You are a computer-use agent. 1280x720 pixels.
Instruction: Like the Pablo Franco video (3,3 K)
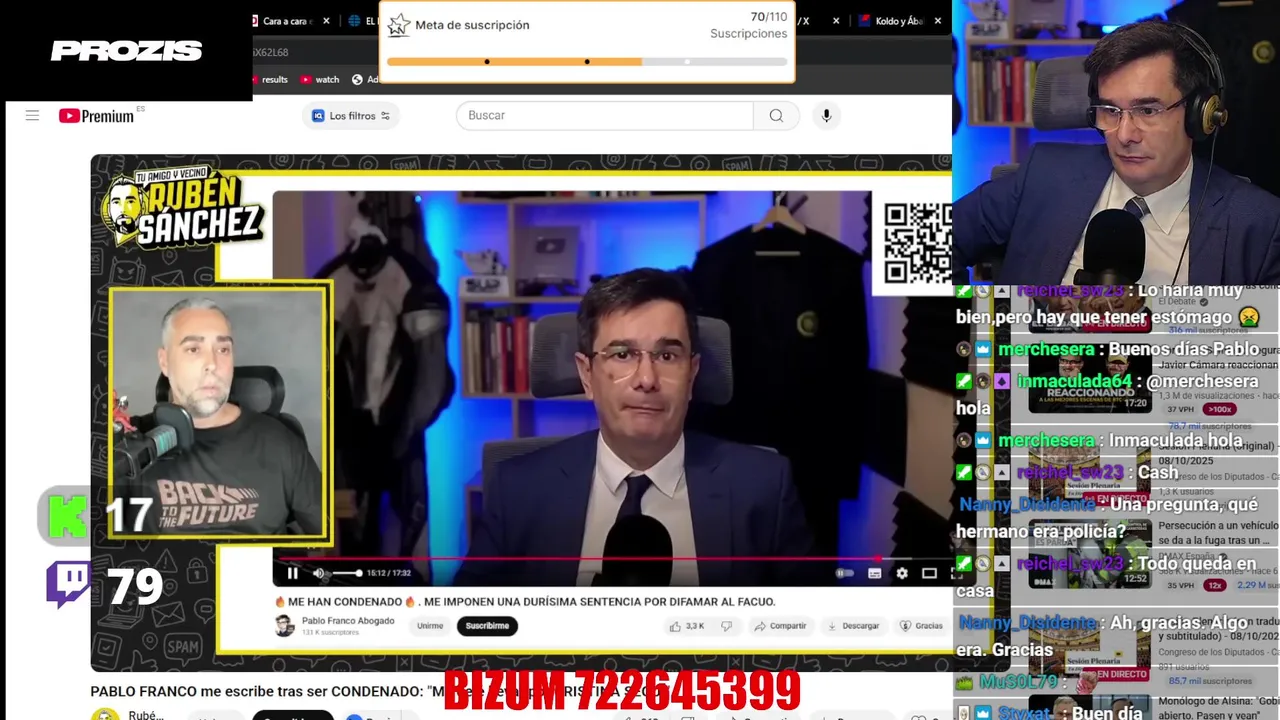[687, 626]
